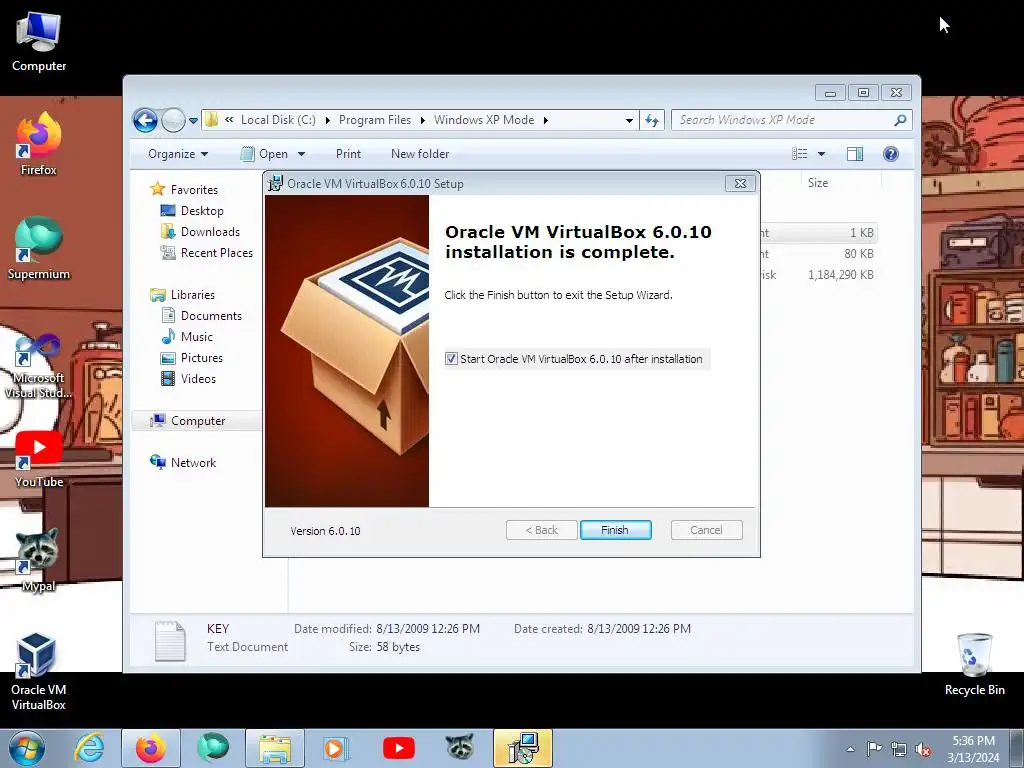This screenshot has height=768, width=1024.
Task: Launch Firefox from the desktop shortcut
Action: (39, 144)
